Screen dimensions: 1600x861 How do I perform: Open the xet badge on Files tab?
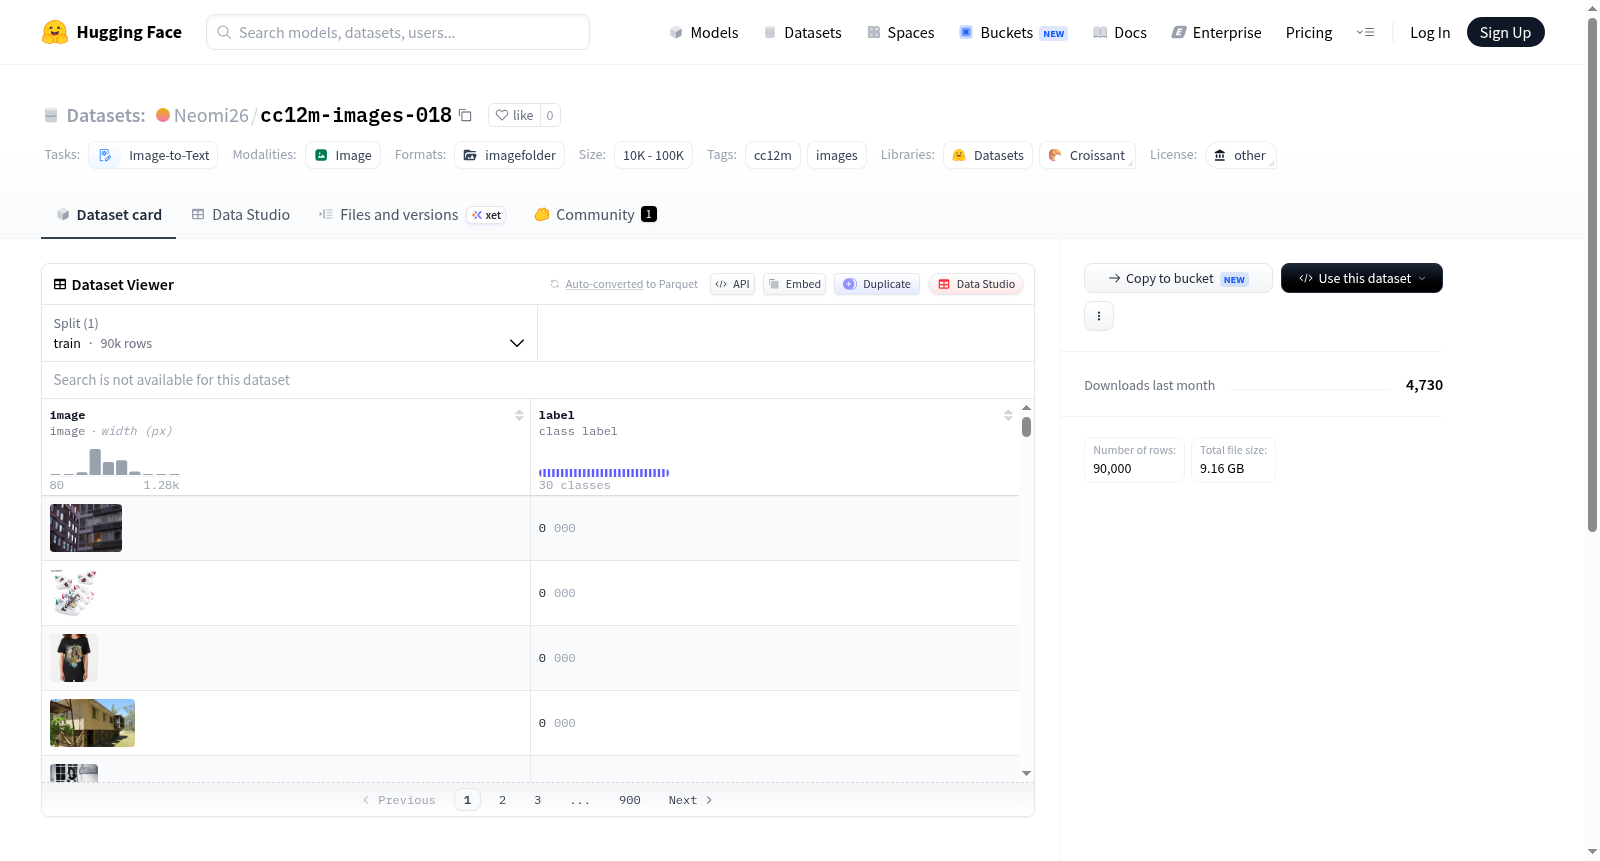pos(487,215)
